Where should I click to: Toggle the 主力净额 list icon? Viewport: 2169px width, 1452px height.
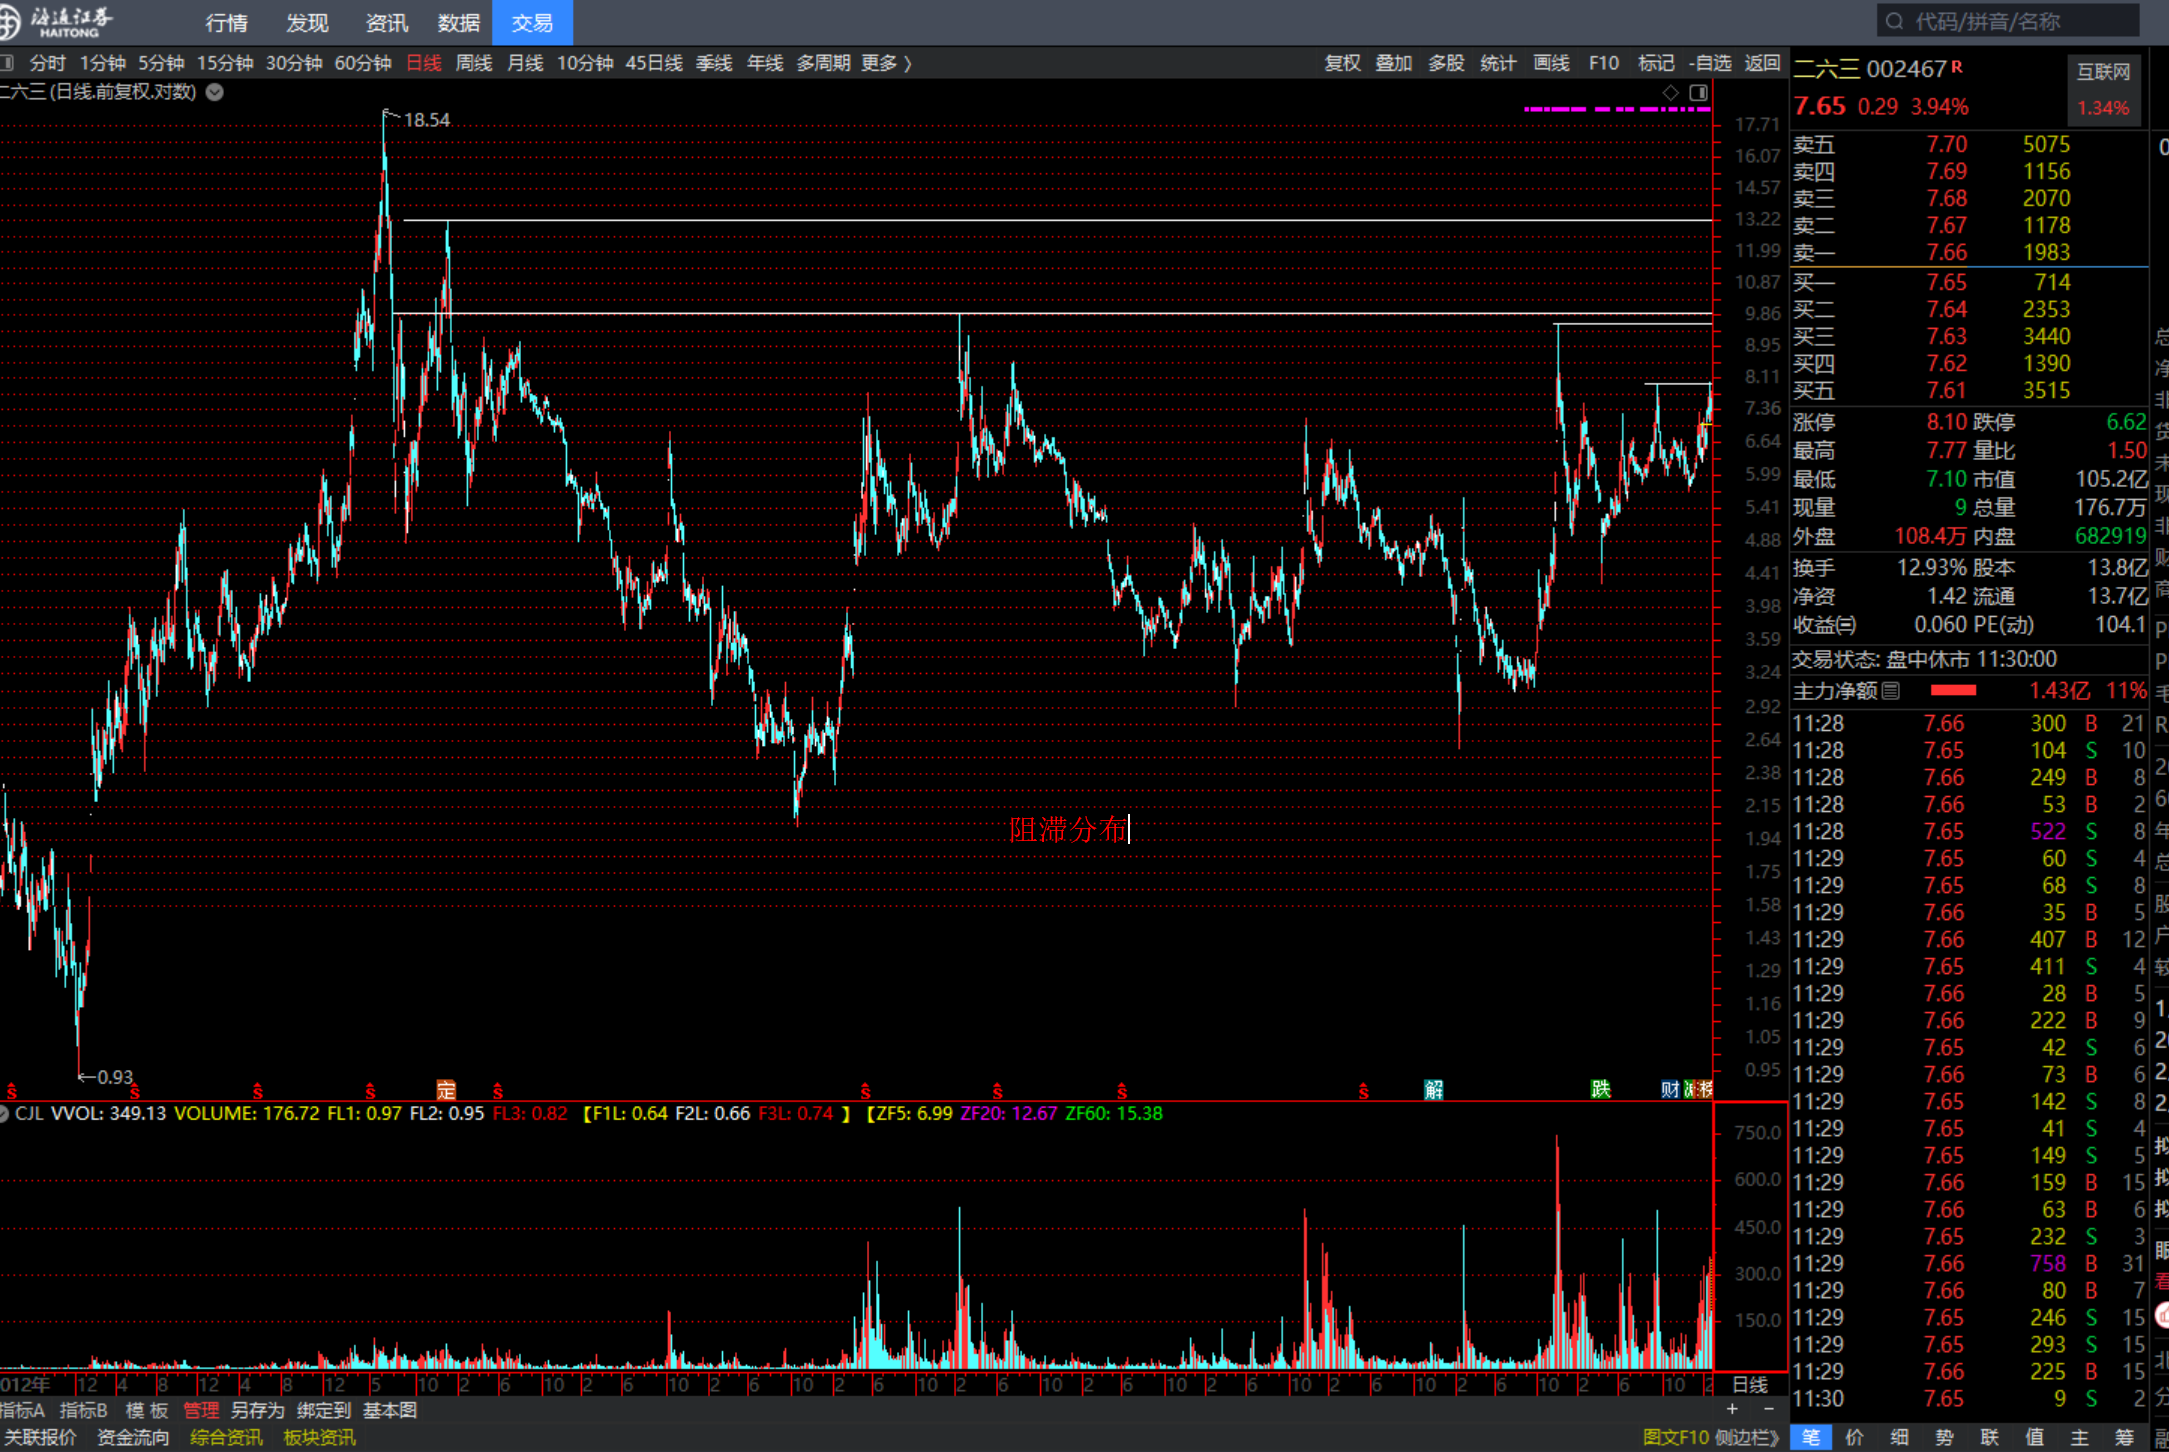tap(1891, 691)
